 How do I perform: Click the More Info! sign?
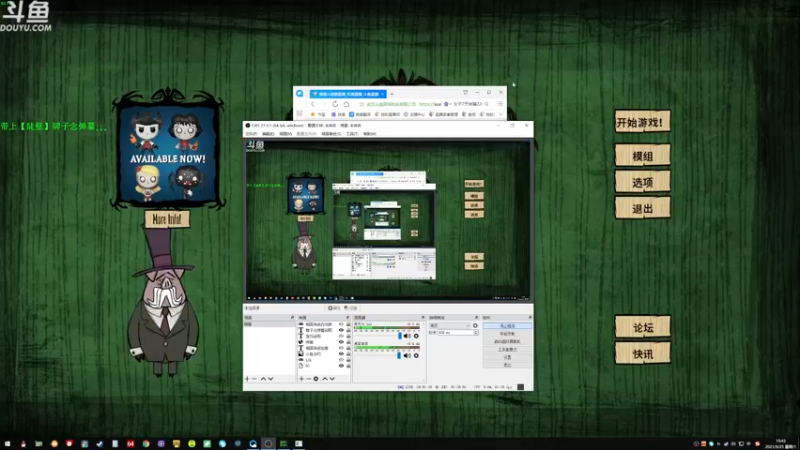167,219
